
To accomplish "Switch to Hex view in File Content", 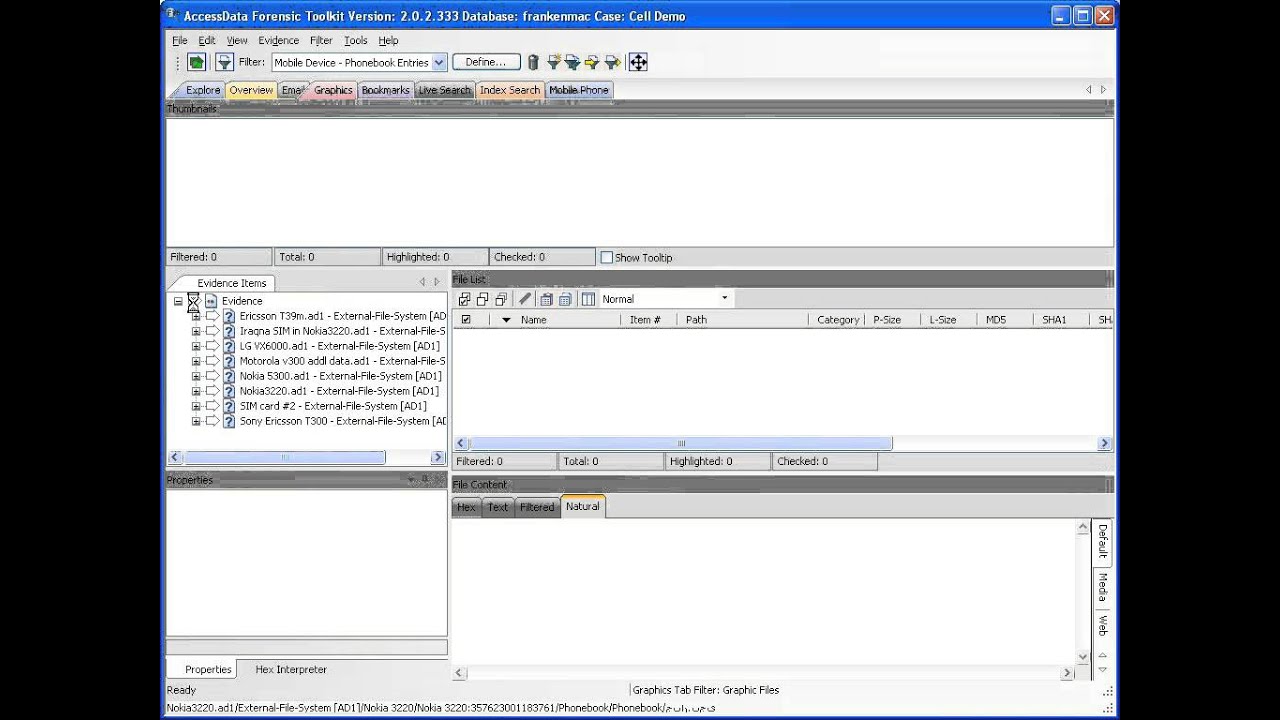I will pos(466,507).
